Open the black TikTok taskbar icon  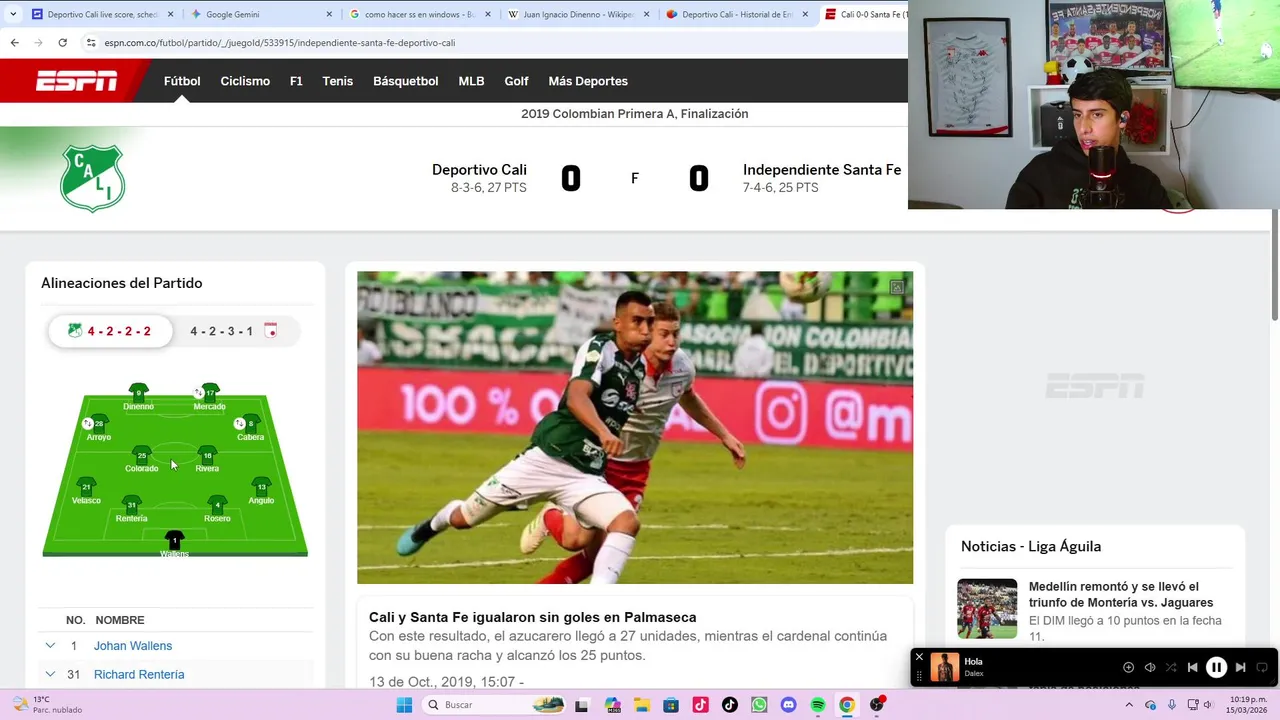point(730,705)
